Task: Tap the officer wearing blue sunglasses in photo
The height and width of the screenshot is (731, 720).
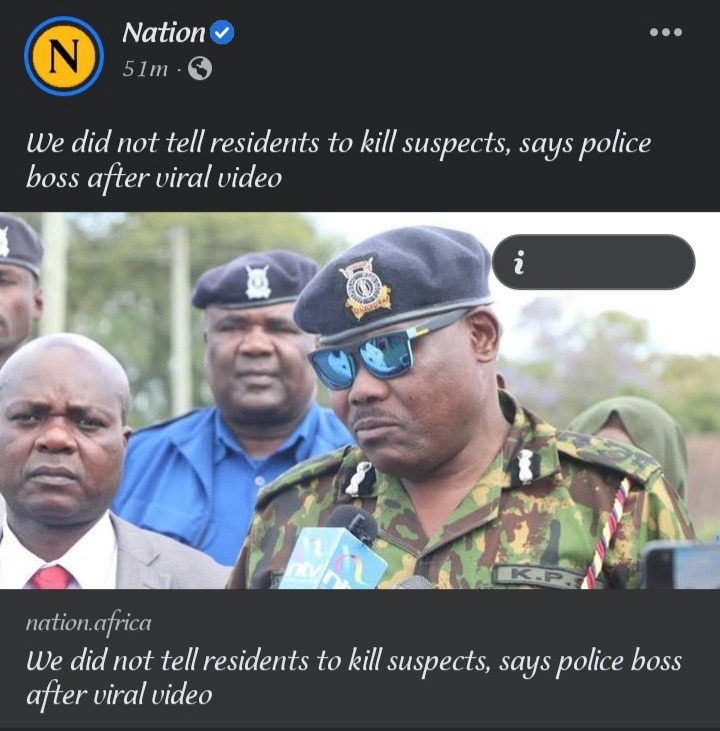Action: [459, 410]
